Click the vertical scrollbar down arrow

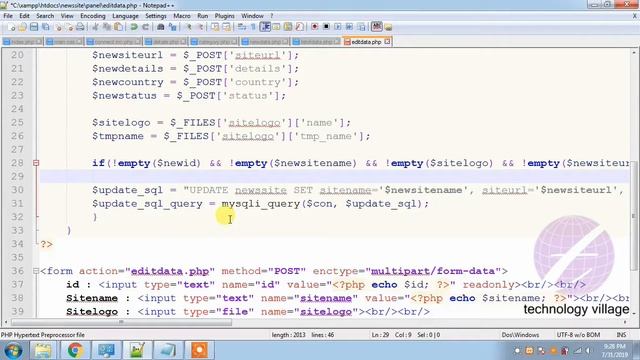coord(634,313)
